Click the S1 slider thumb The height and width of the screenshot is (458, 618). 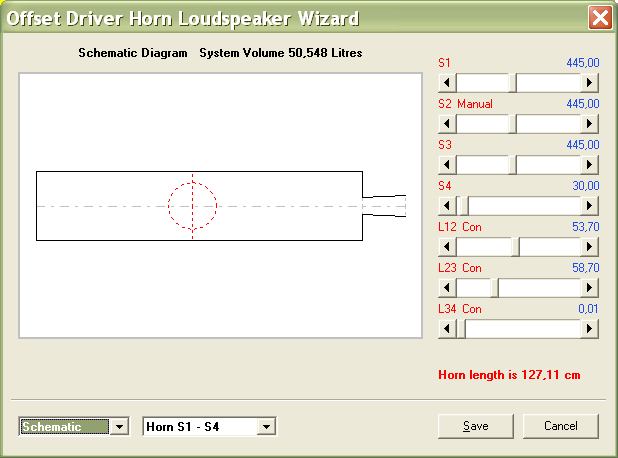click(x=512, y=83)
